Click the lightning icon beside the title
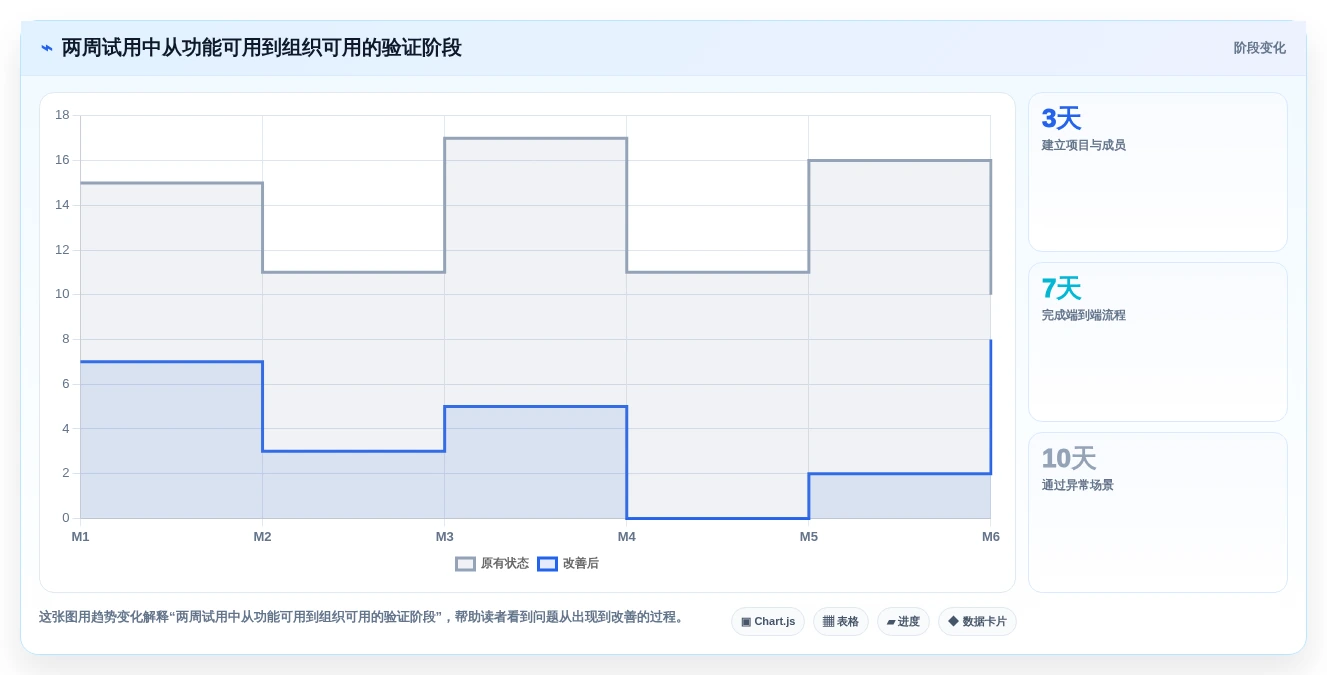 [47, 48]
